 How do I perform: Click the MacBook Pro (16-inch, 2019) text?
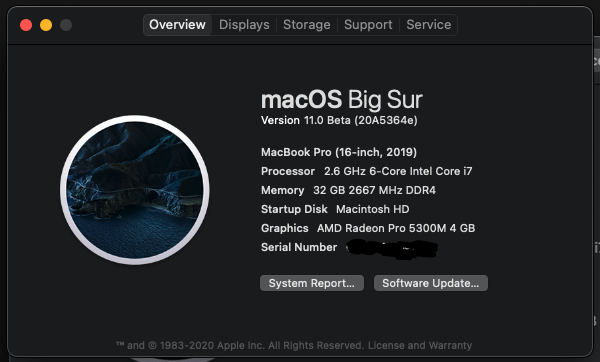pos(339,152)
